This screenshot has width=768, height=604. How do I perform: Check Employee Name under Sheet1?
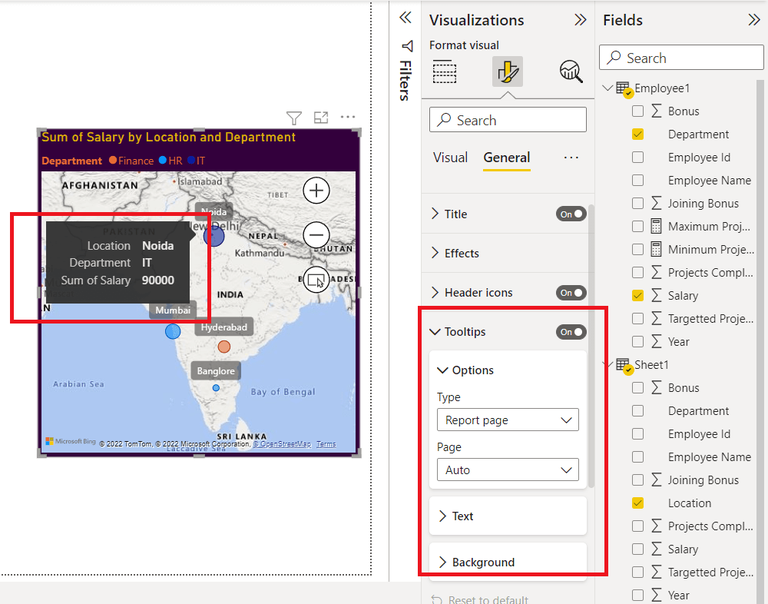(x=637, y=457)
